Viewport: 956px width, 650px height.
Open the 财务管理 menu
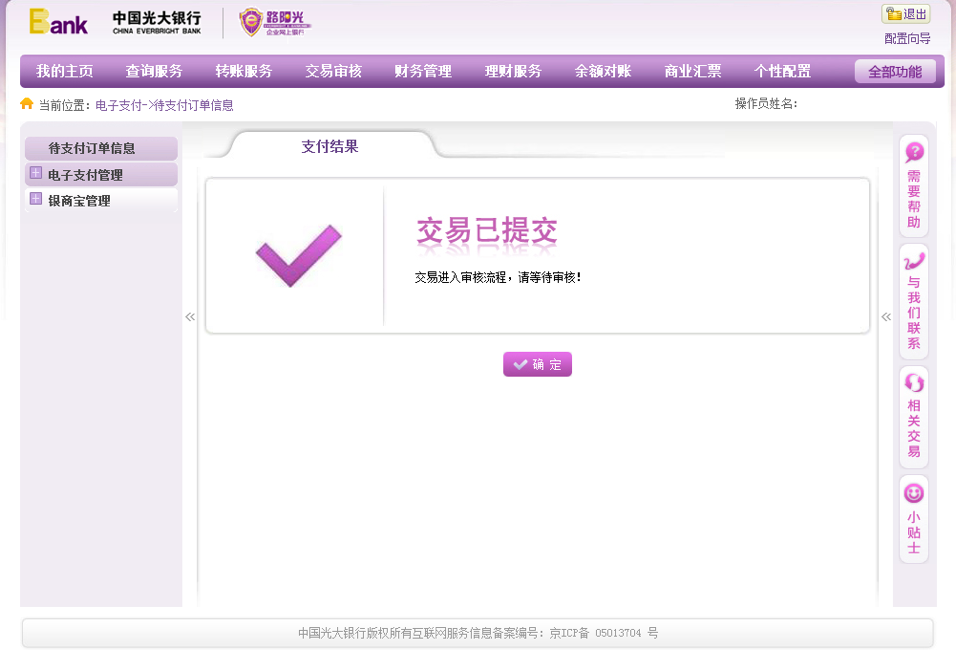423,71
